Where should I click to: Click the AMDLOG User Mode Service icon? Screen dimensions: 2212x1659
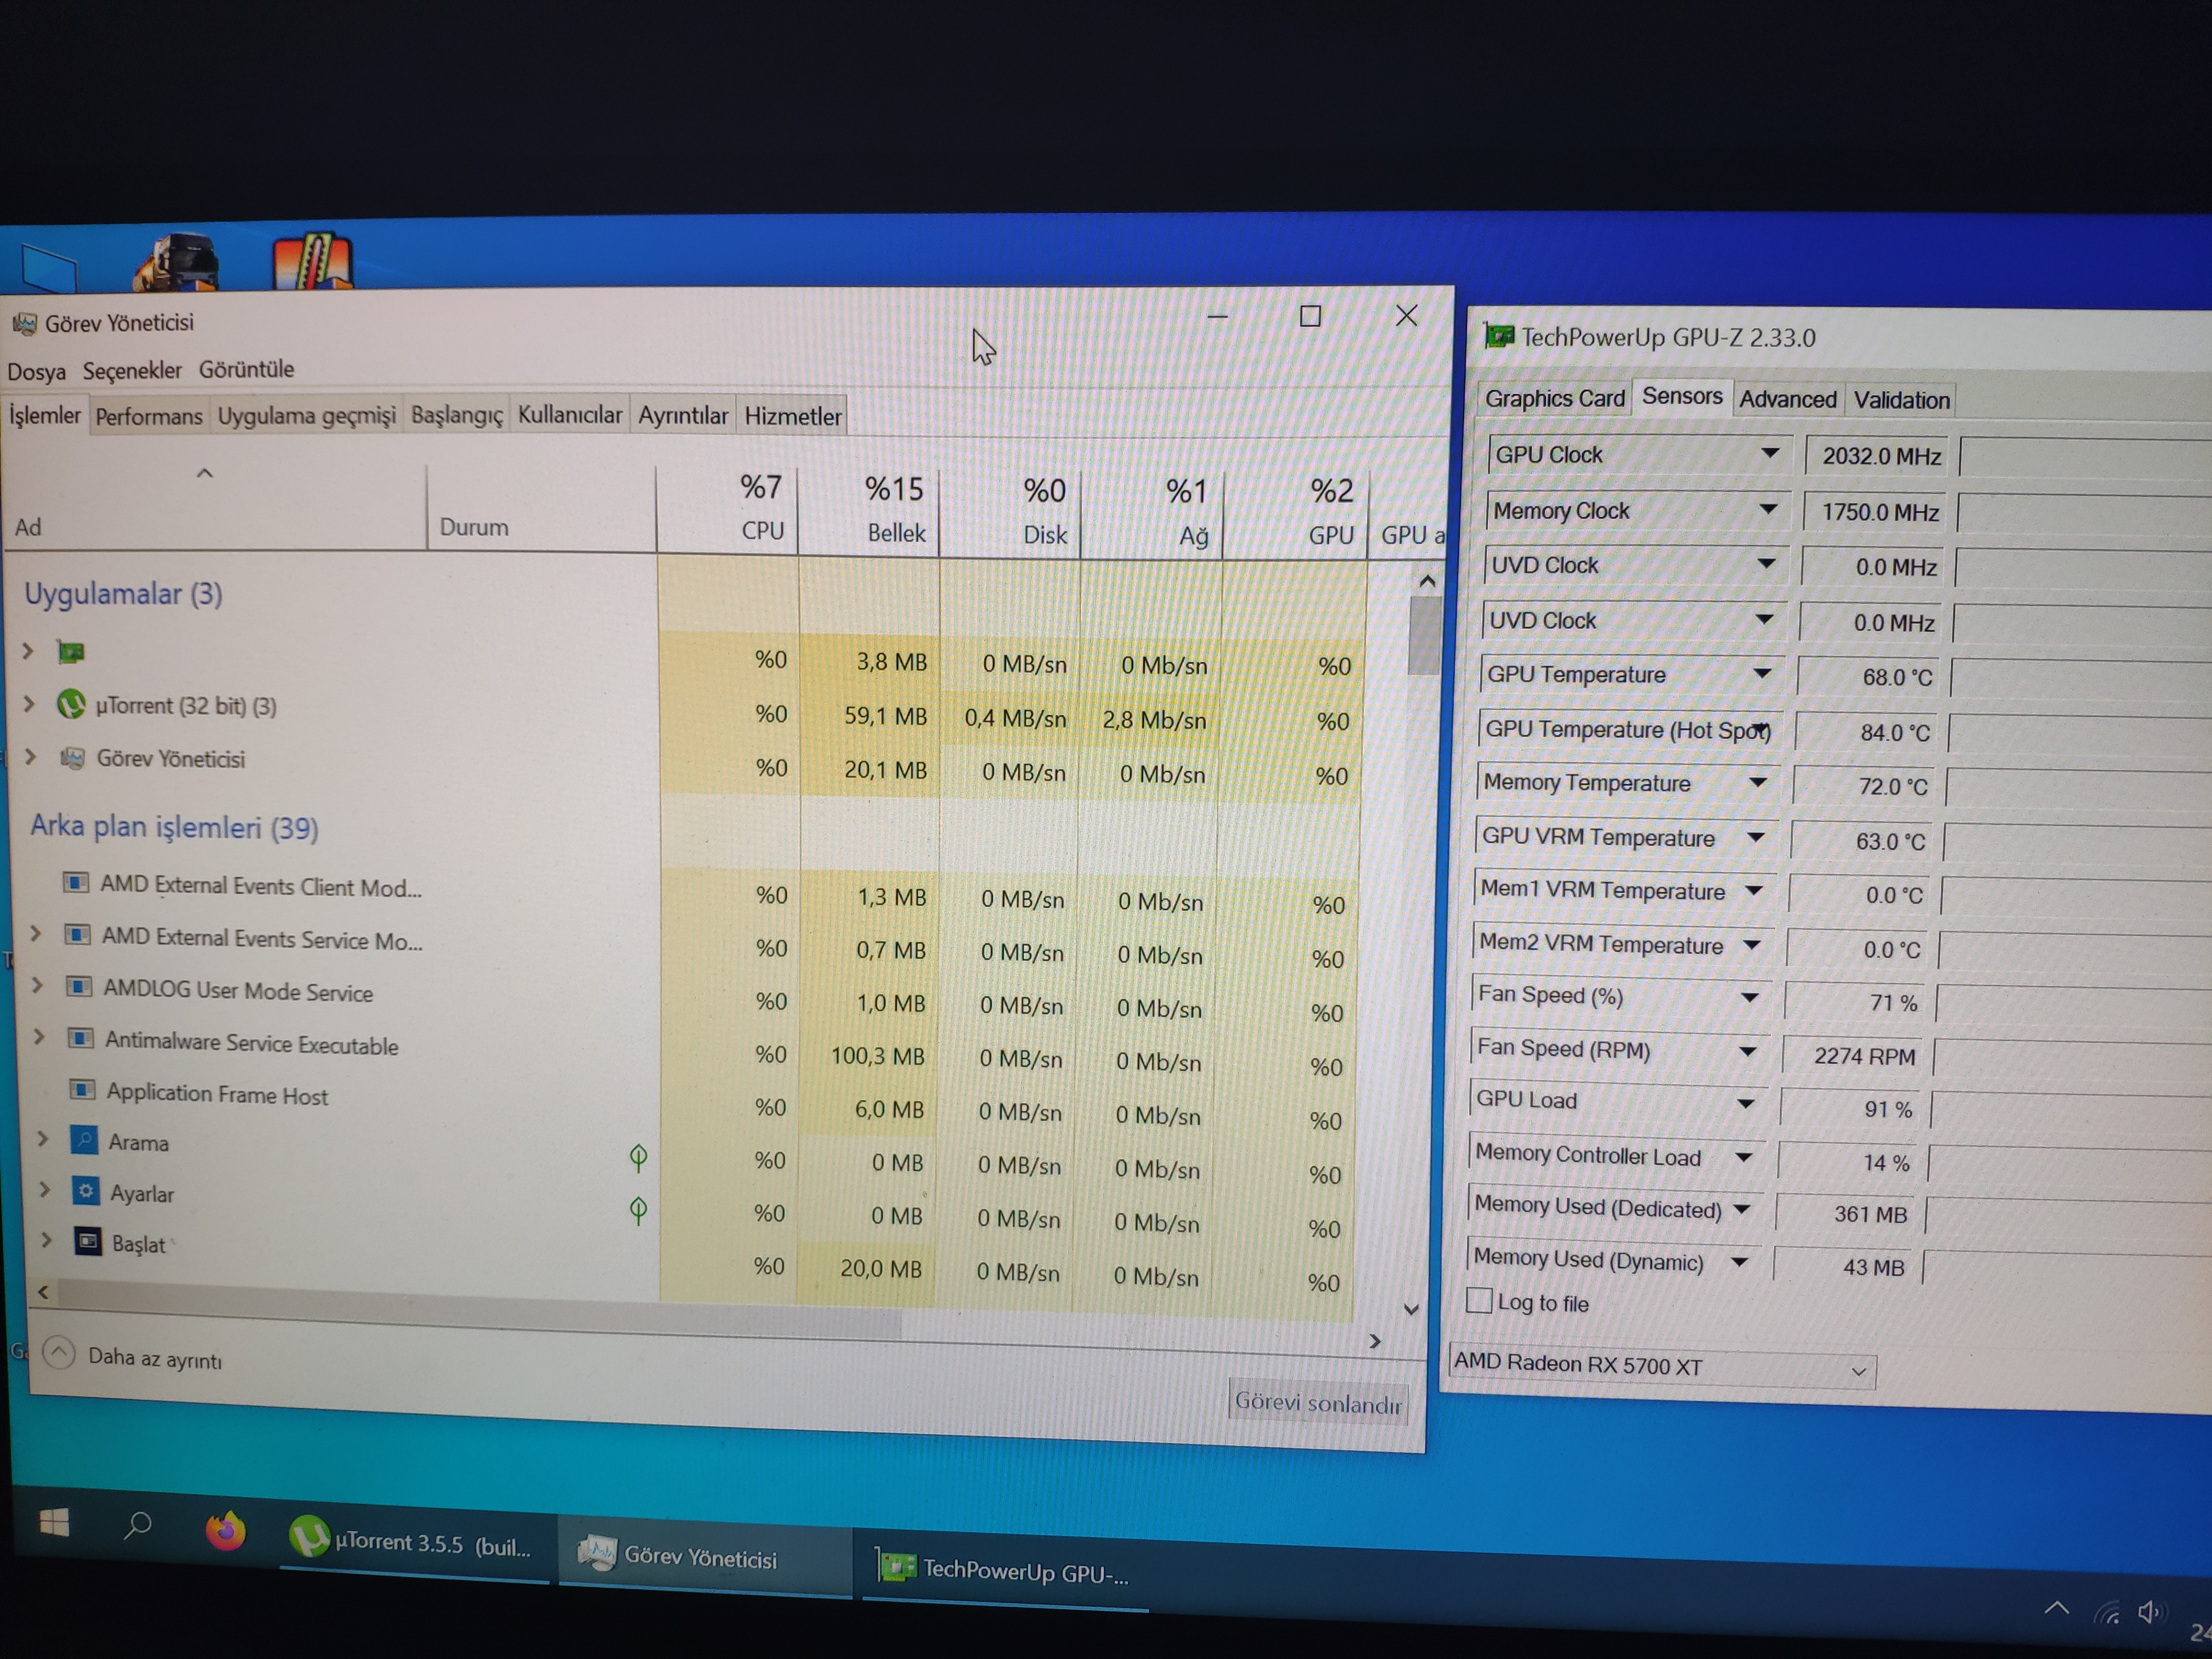point(79,988)
